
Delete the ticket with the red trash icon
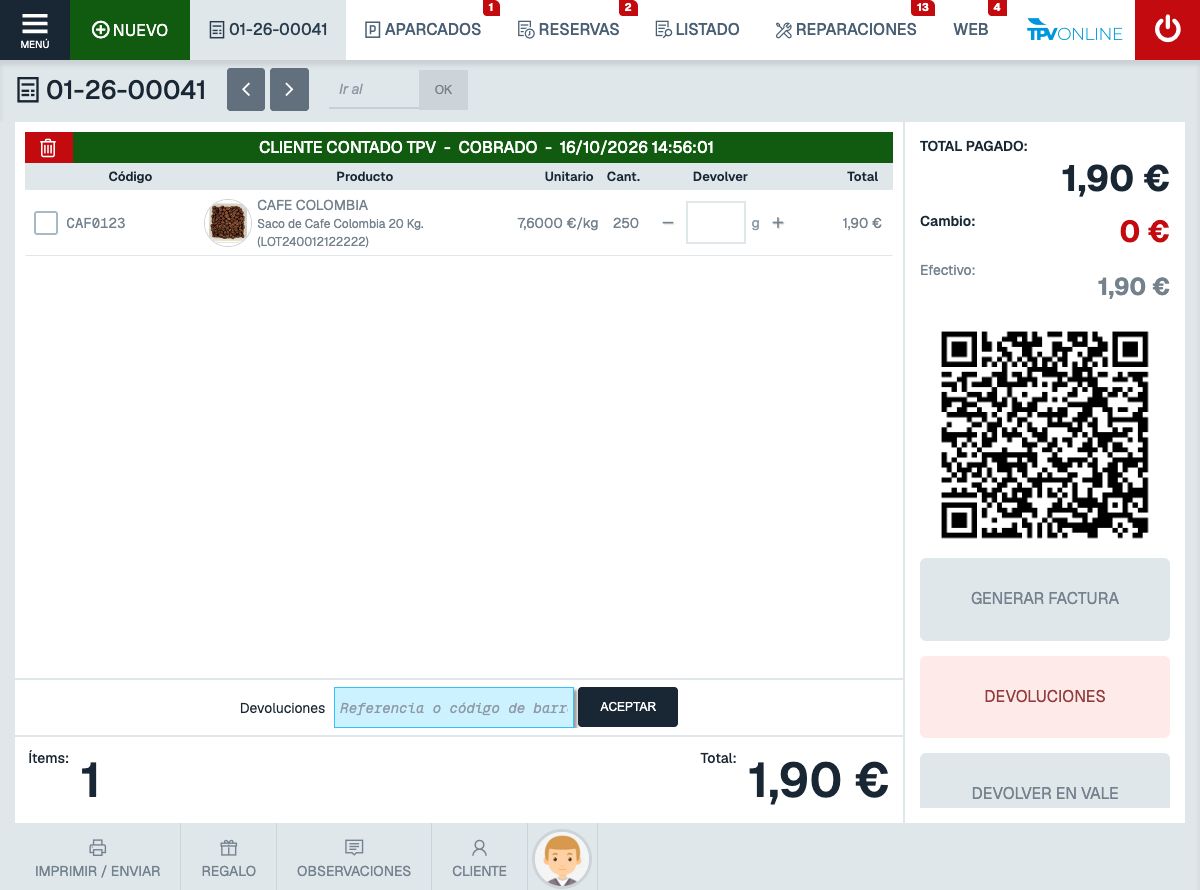tap(48, 148)
